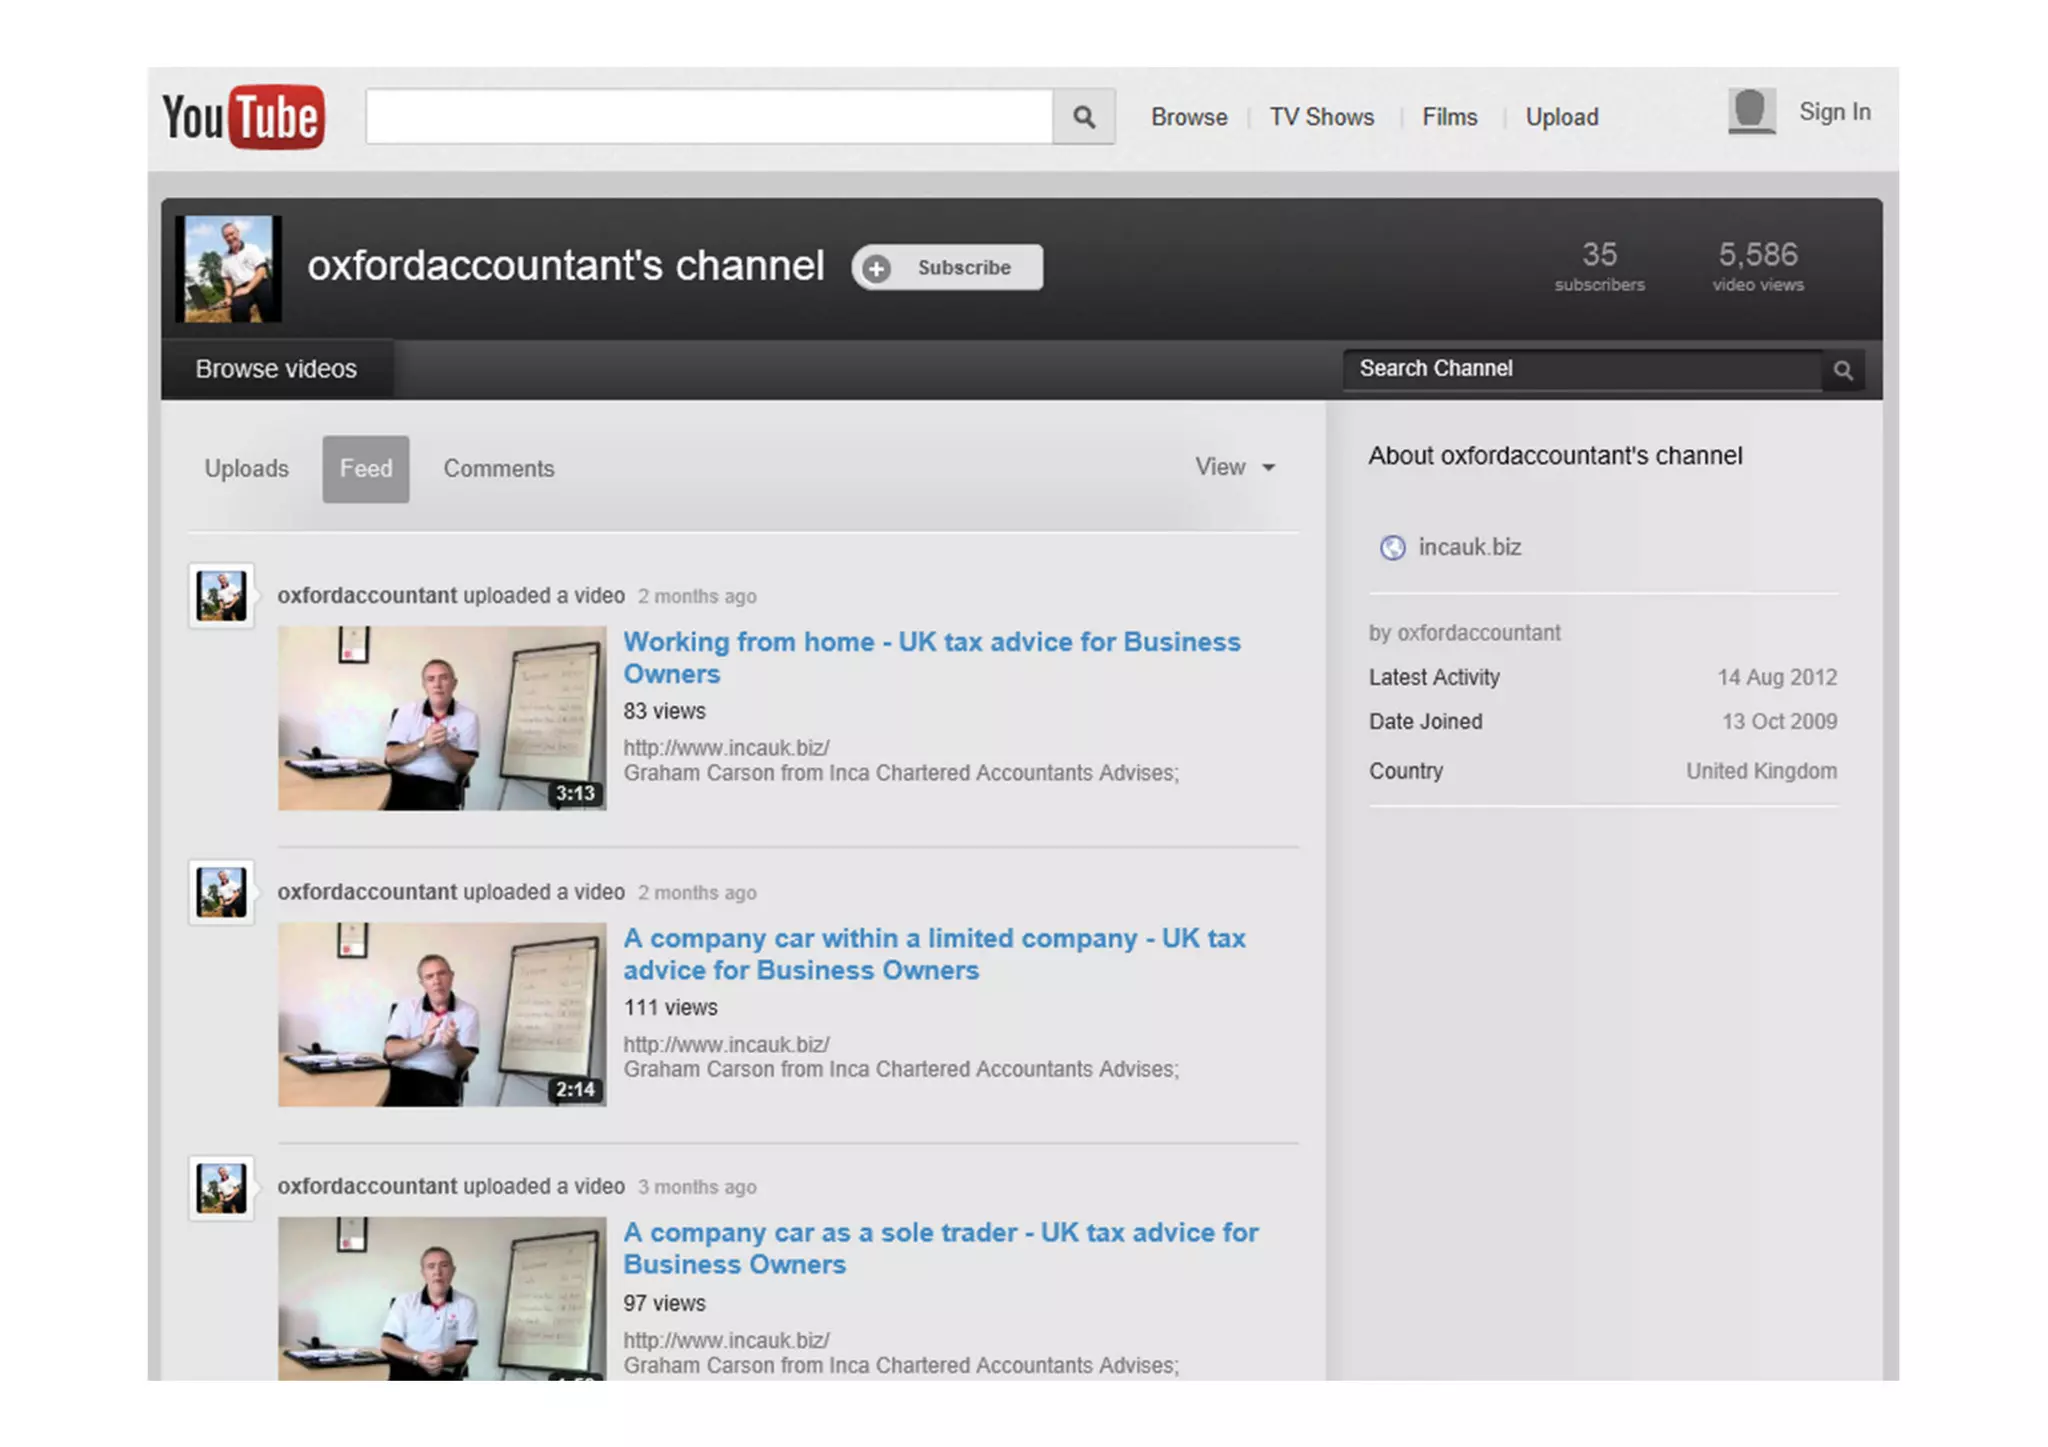Click in the main YouTube search field
2048x1447 pixels.
[x=709, y=117]
